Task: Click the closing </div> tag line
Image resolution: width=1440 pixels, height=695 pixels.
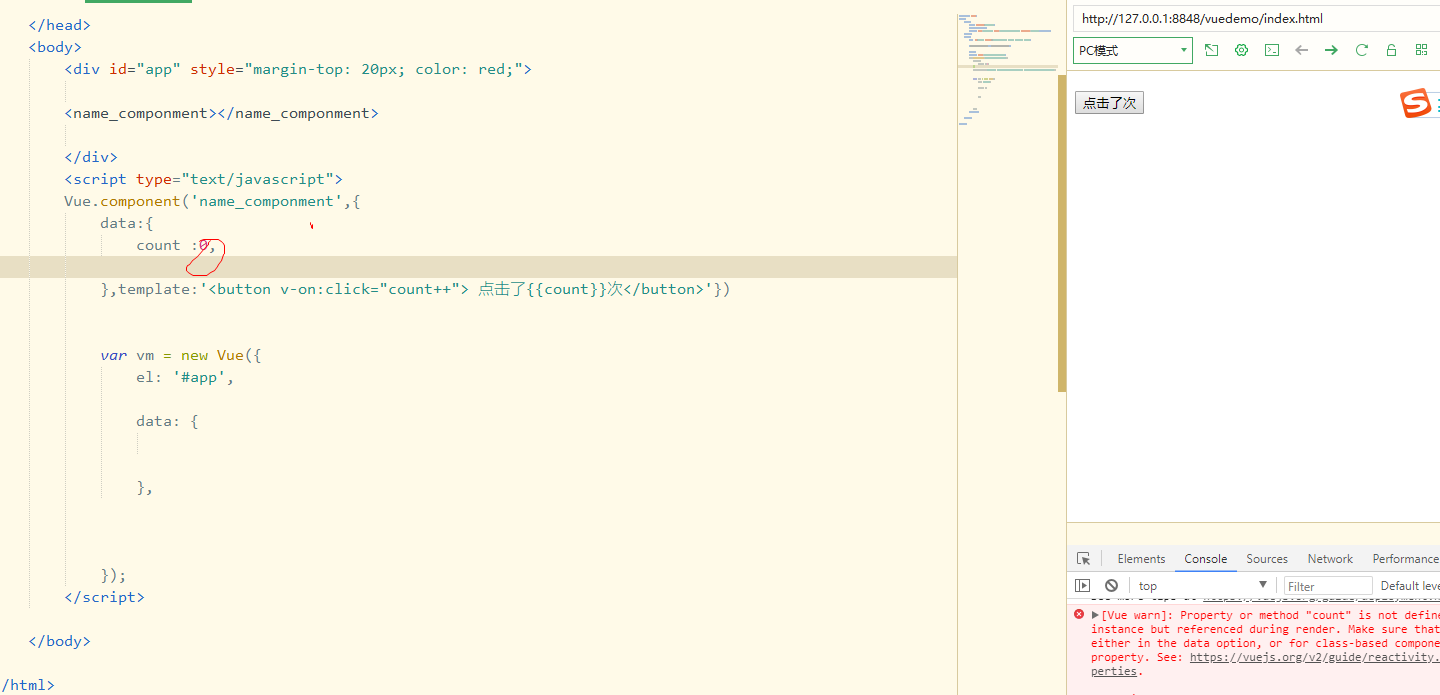Action: [91, 157]
